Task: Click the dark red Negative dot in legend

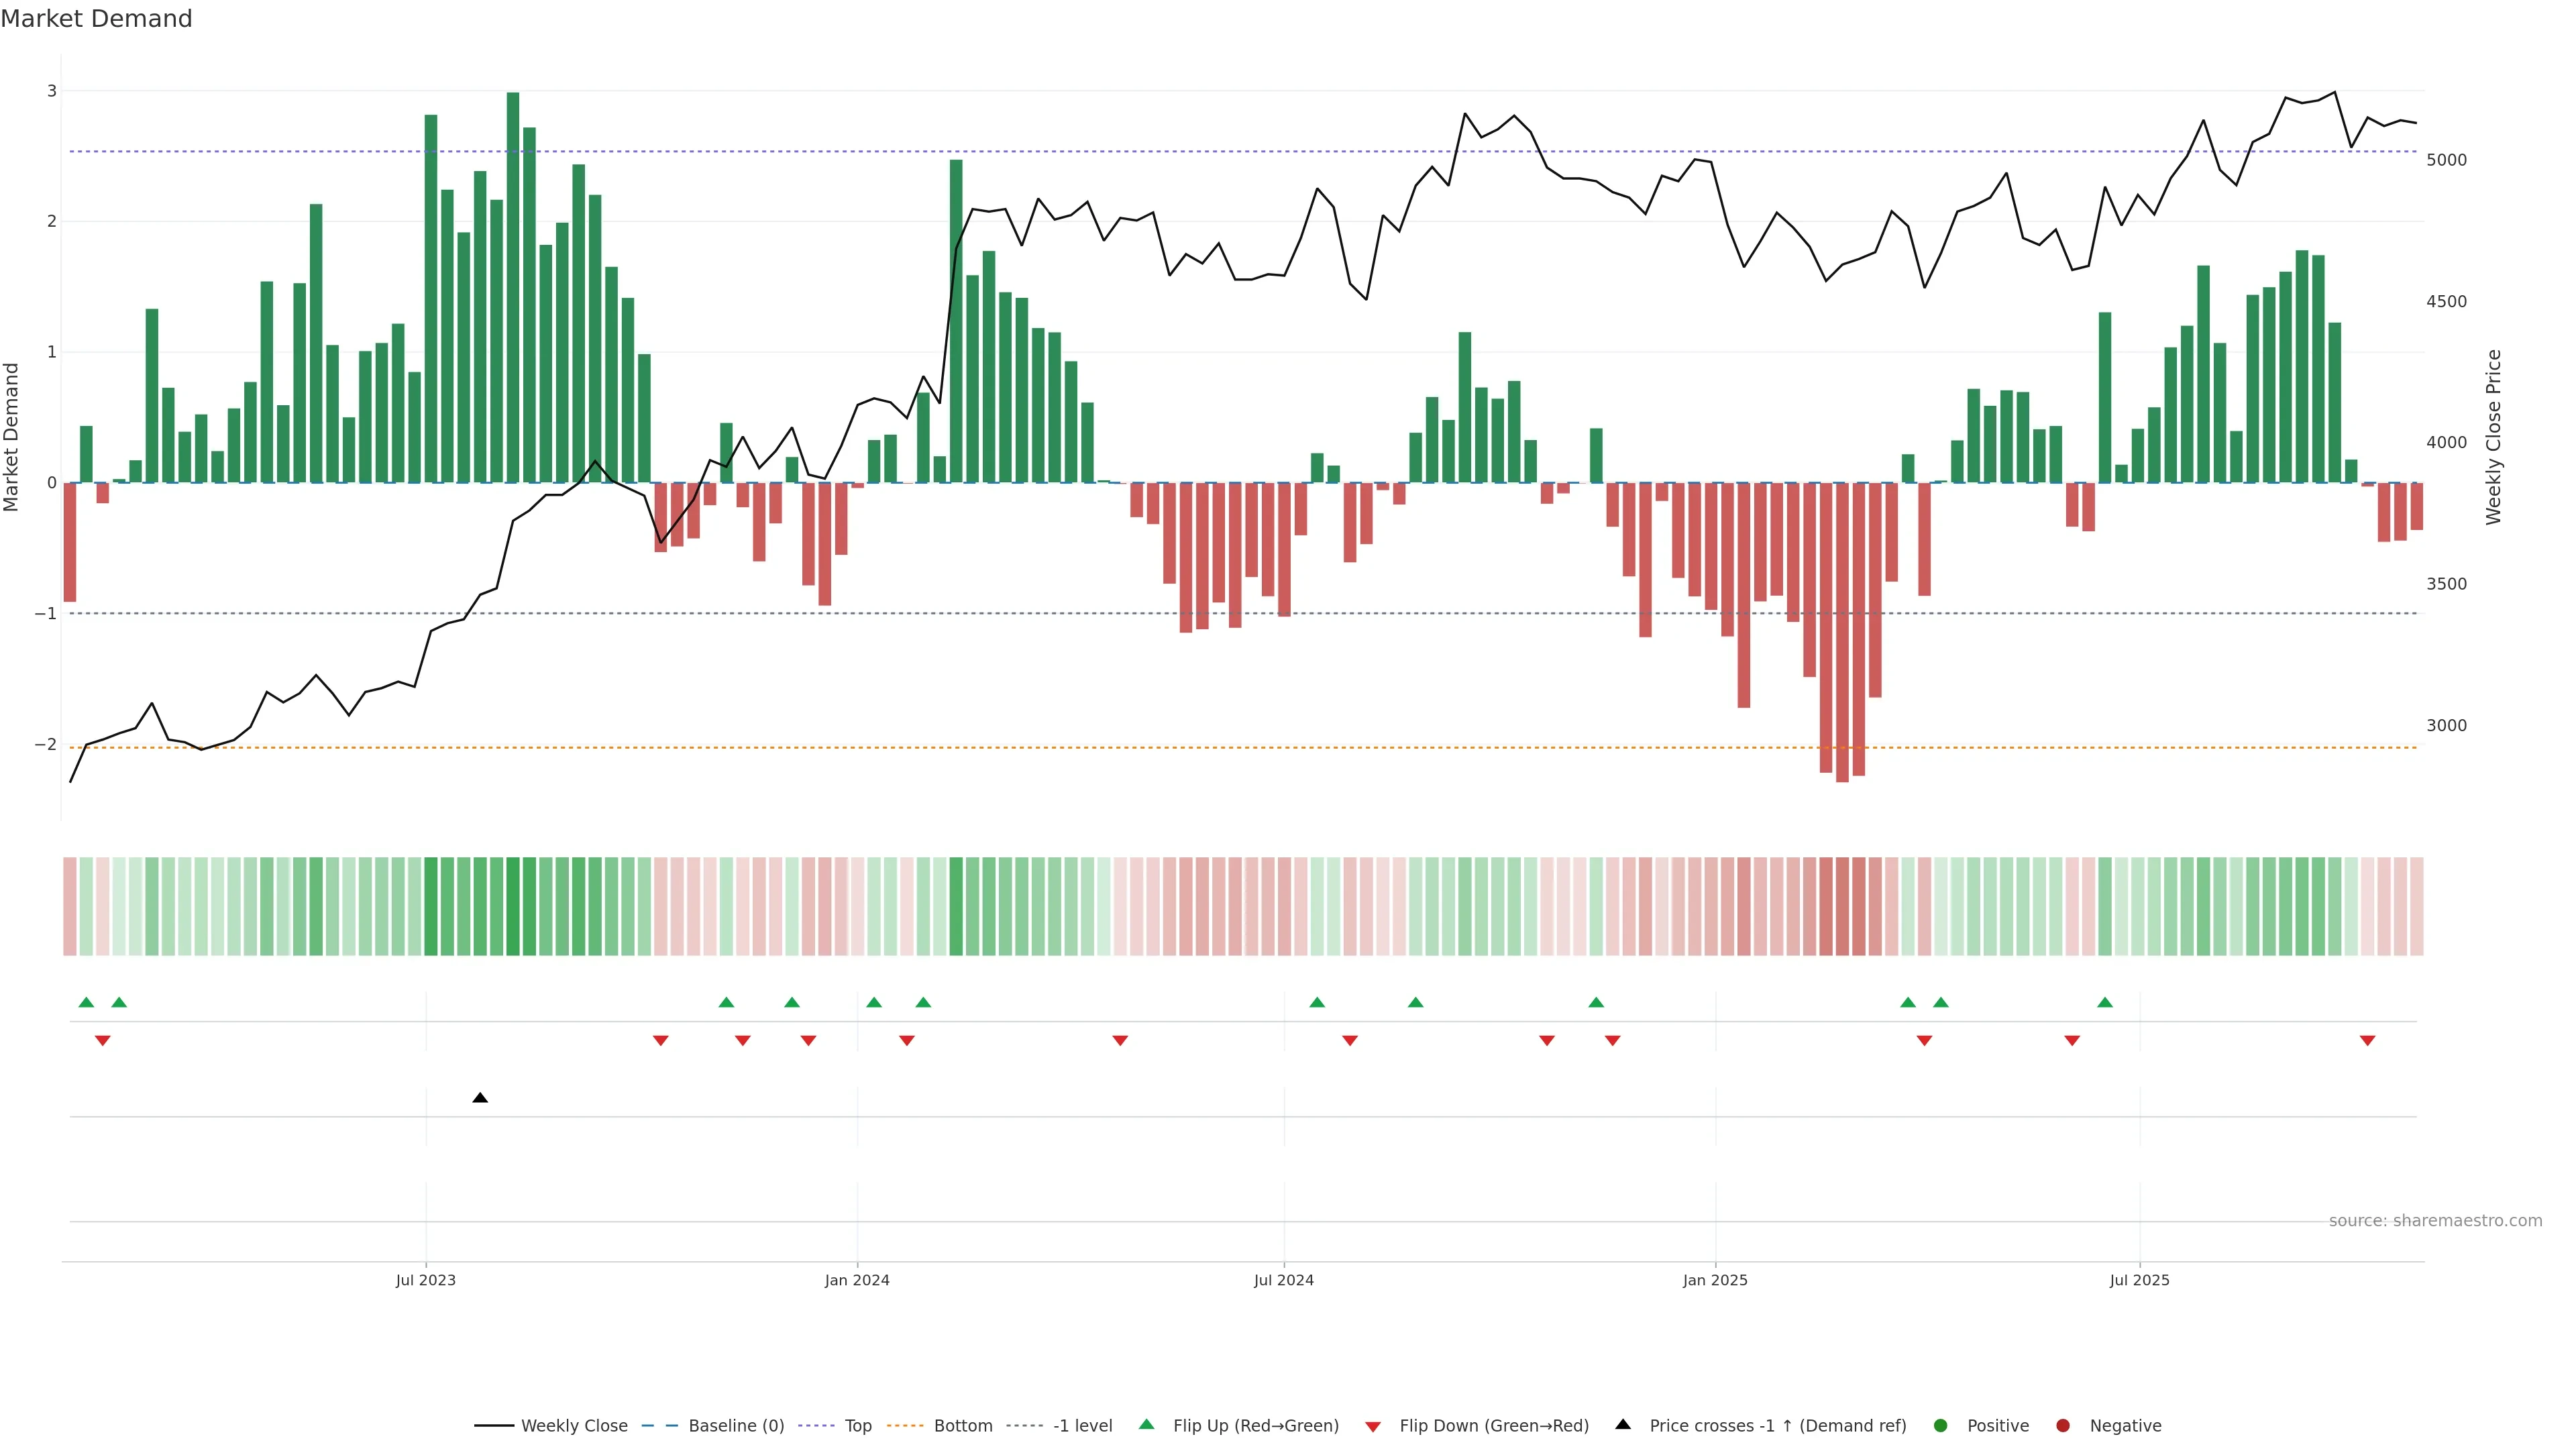Action: pyautogui.click(x=2063, y=1426)
